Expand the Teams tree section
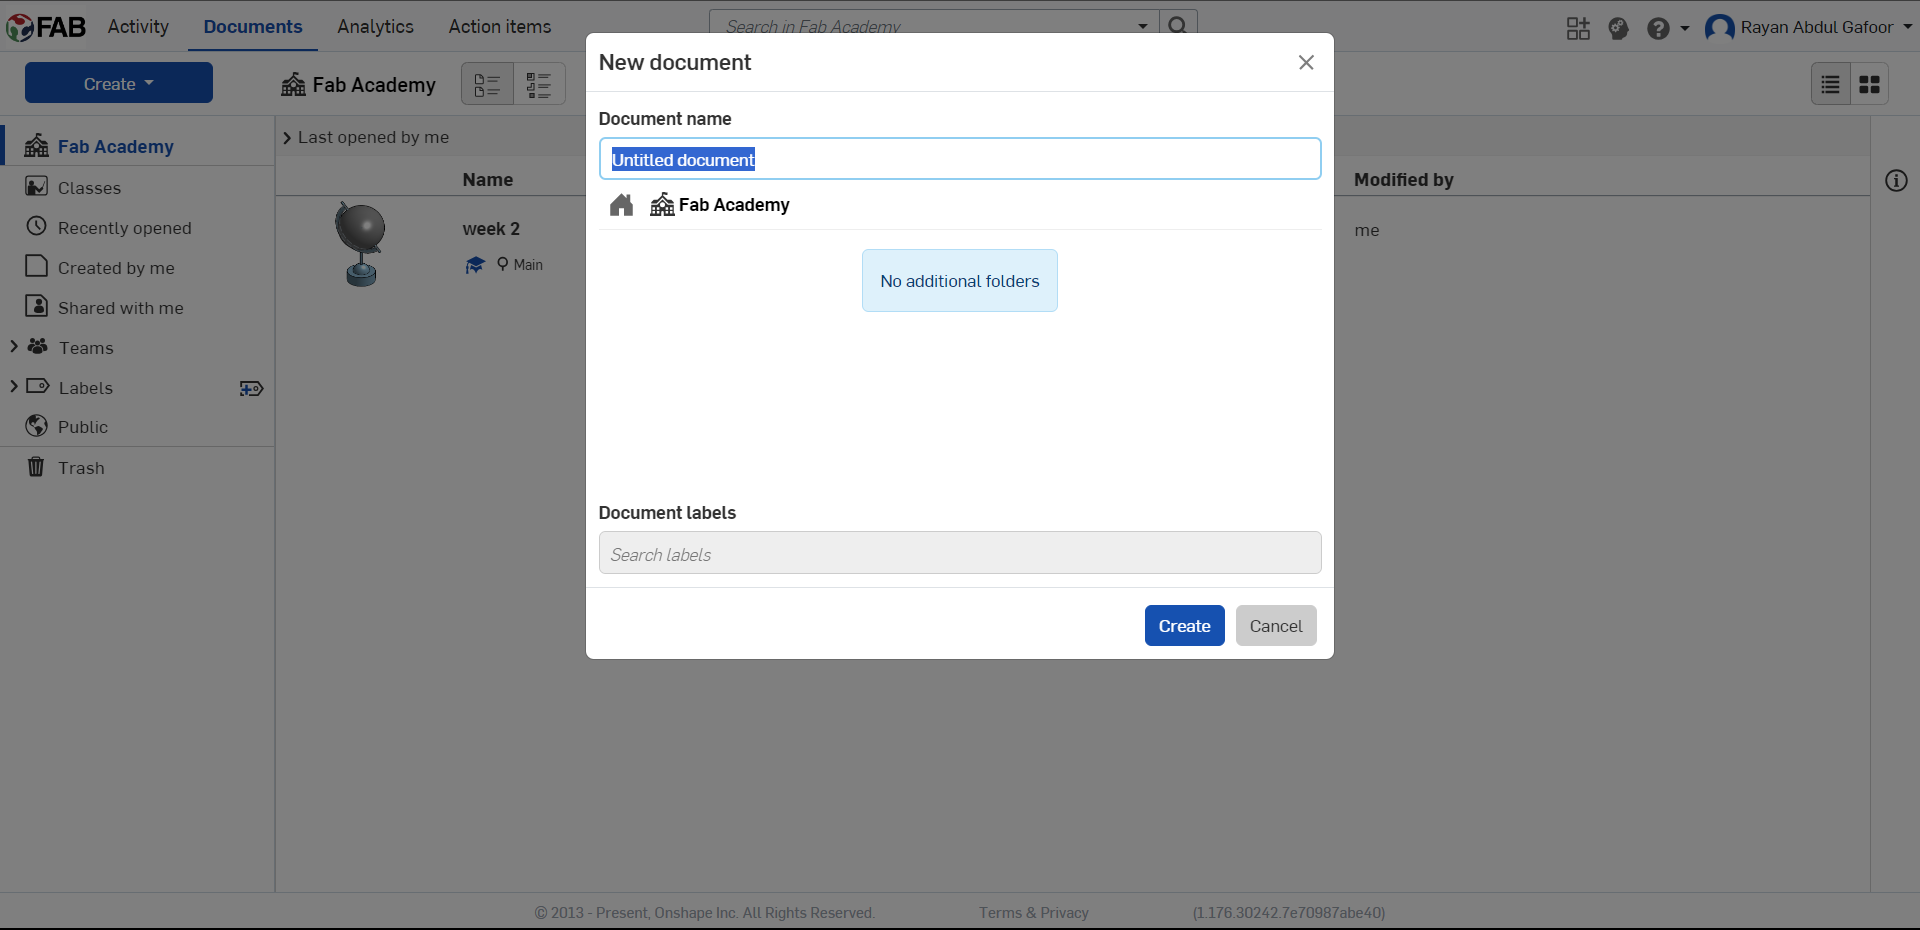The image size is (1920, 930). pyautogui.click(x=14, y=347)
